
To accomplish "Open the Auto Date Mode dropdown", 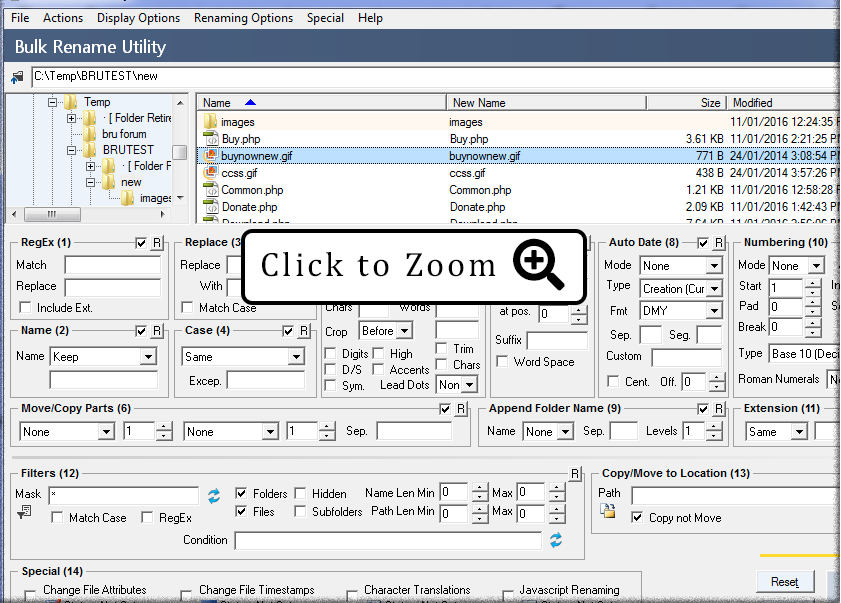I will (x=714, y=266).
